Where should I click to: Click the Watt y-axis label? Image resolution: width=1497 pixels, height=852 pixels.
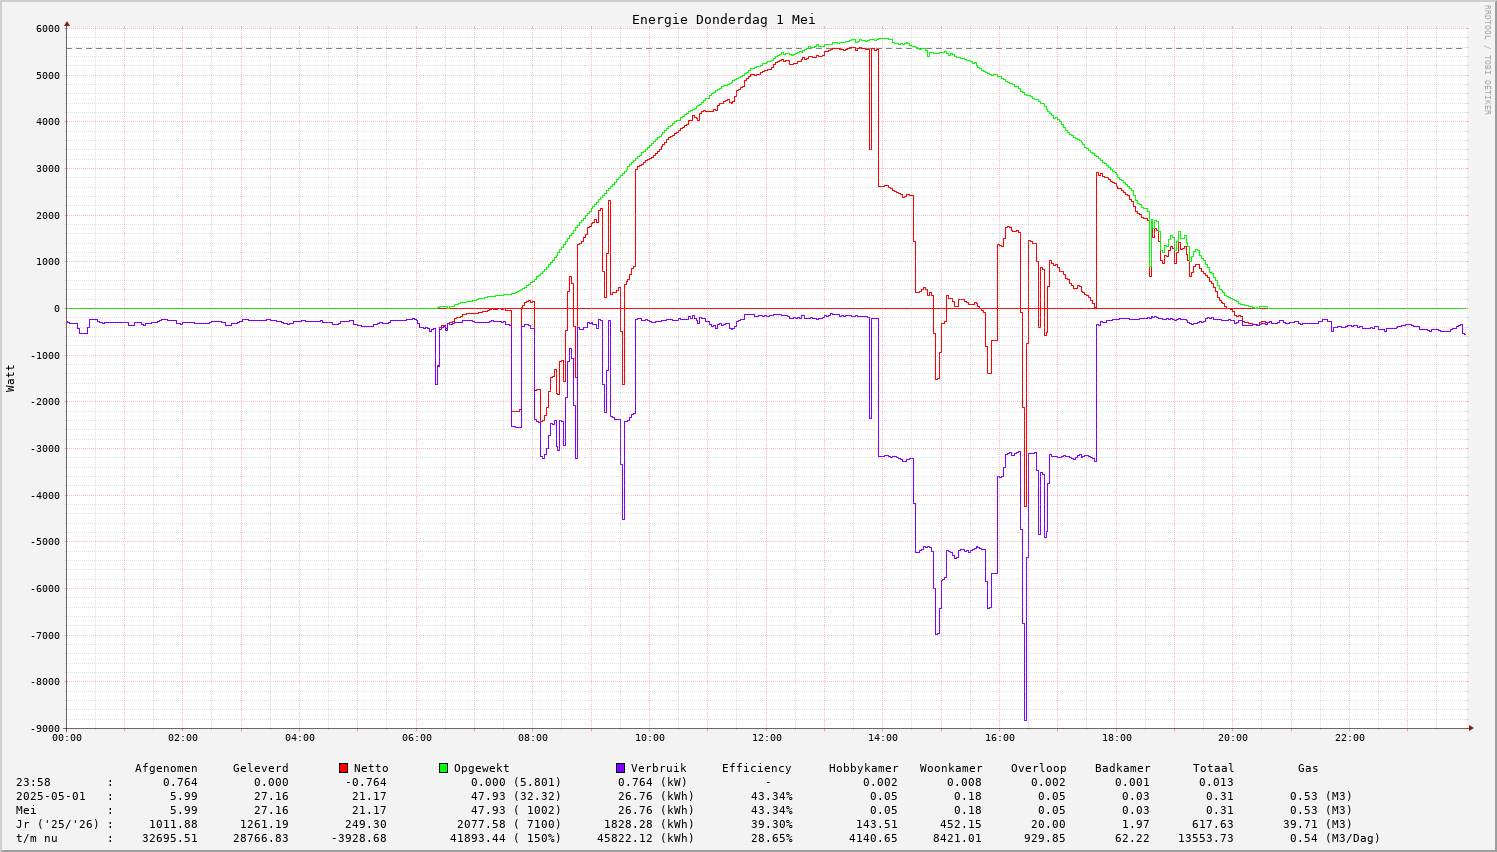11,378
